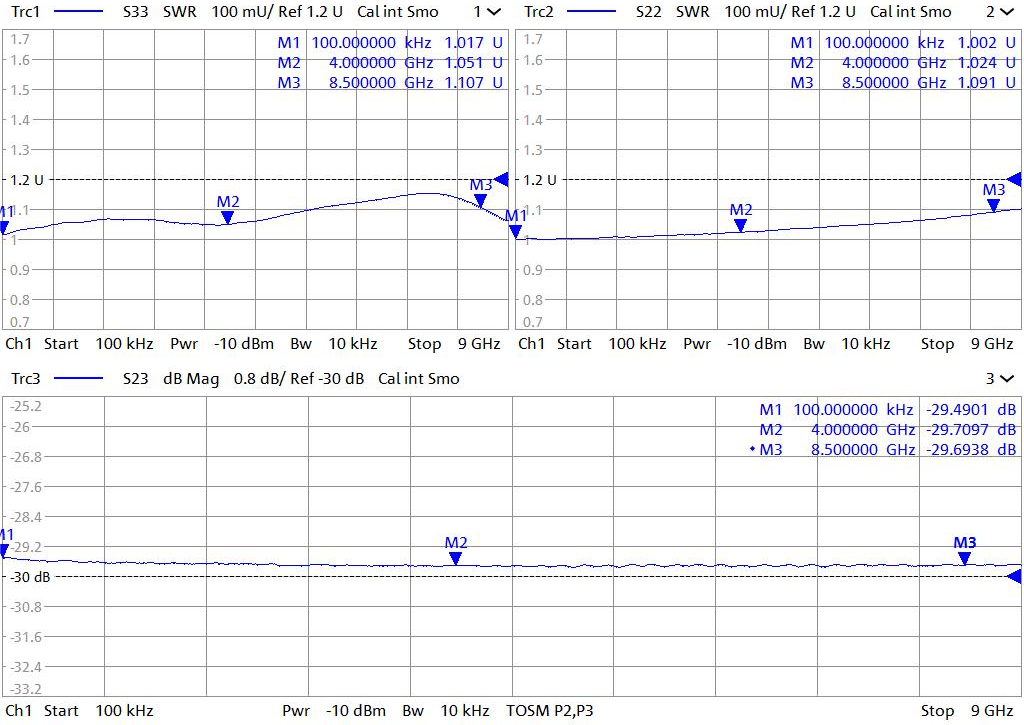This screenshot has width=1024, height=725.
Task: Click the Trc2 blue trace color line sample
Action: [x=588, y=12]
